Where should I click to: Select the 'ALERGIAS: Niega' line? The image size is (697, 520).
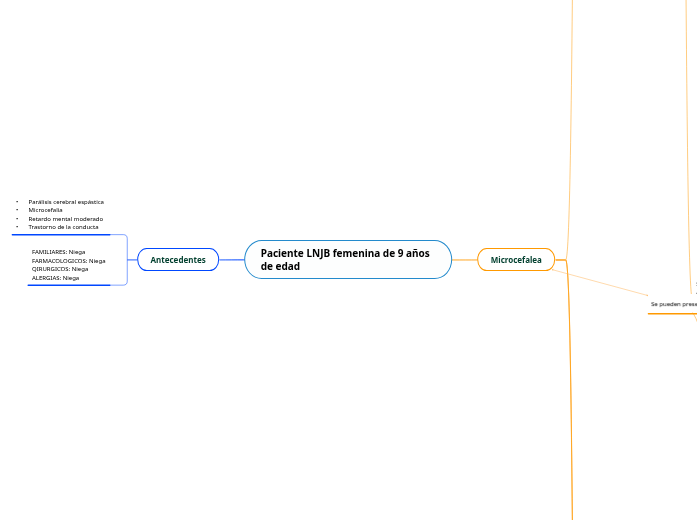pos(55,277)
